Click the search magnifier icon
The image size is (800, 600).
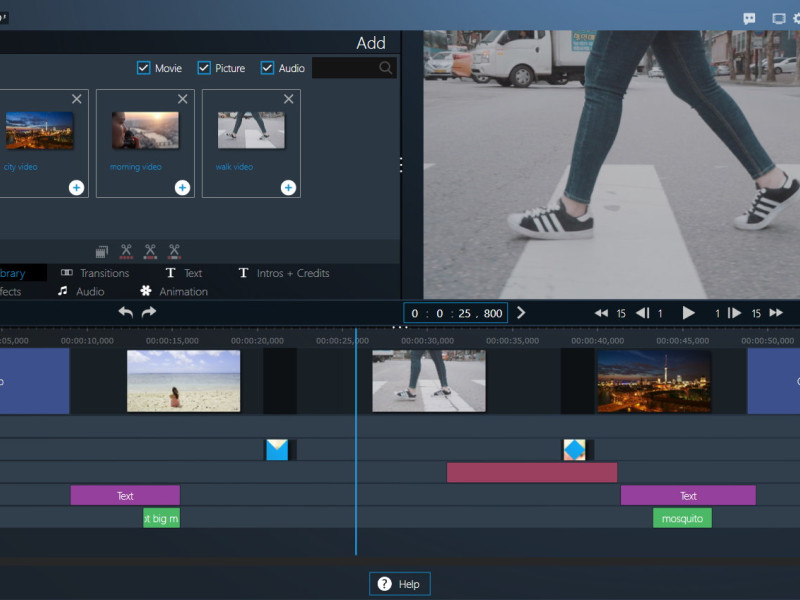(386, 68)
